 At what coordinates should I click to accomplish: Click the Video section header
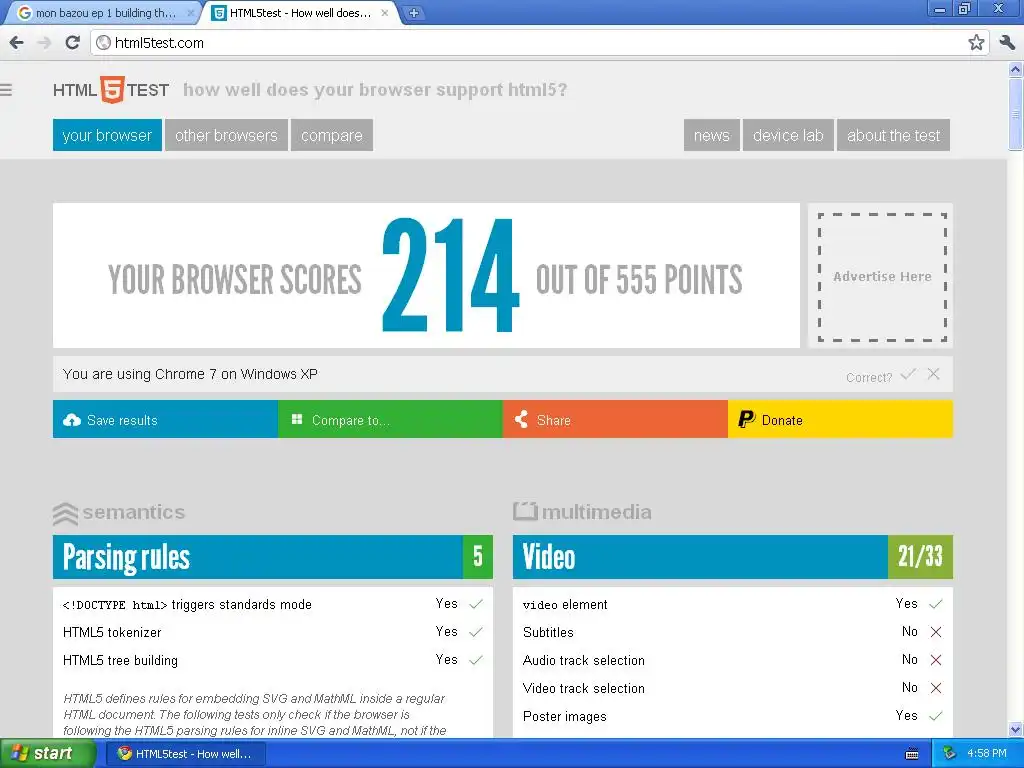coord(733,557)
